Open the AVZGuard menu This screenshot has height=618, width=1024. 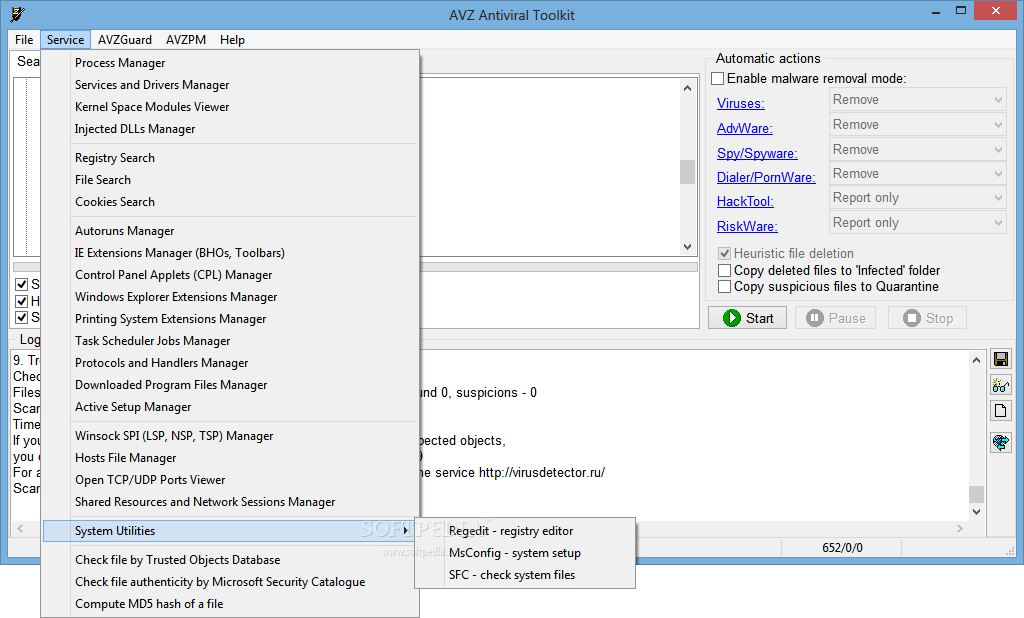[x=125, y=40]
